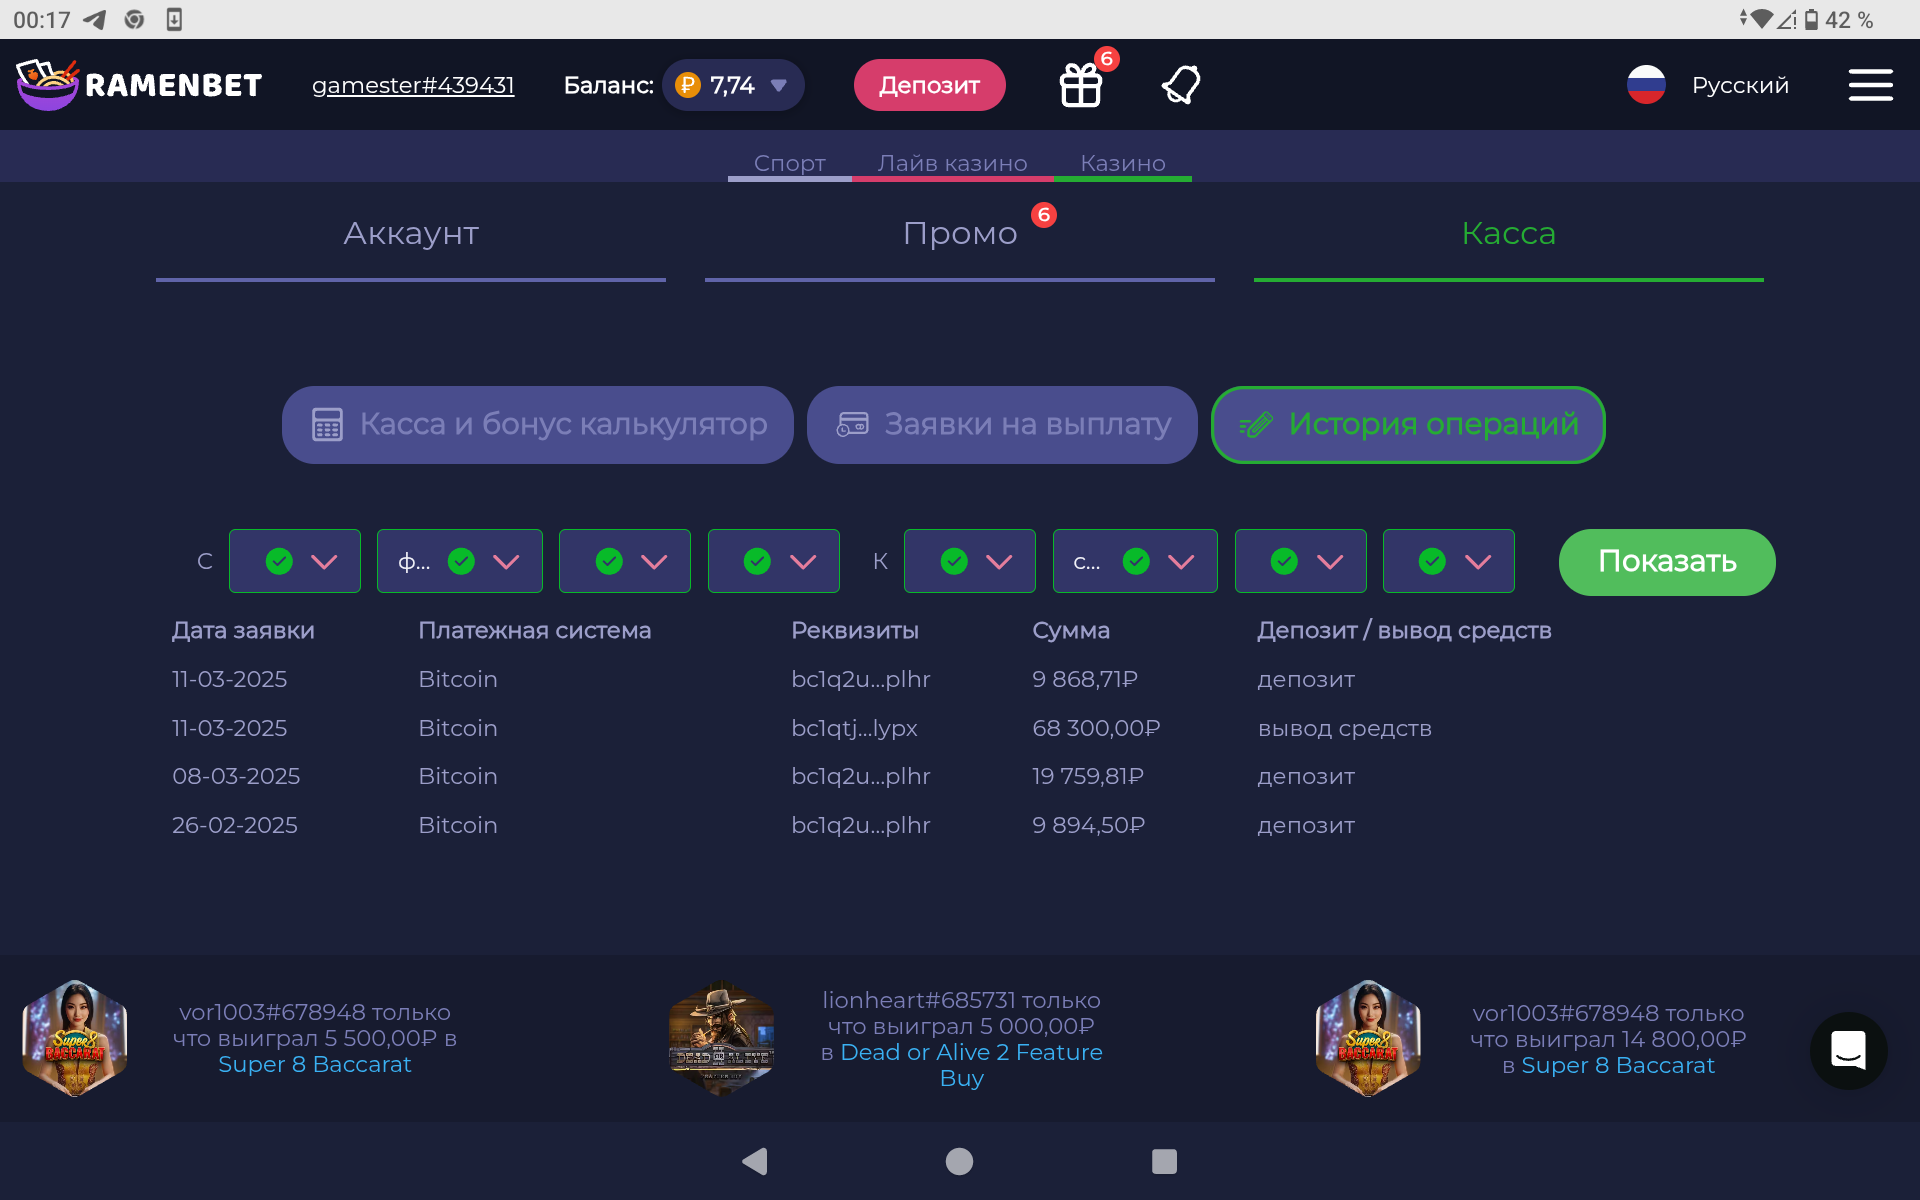Open the gift box bonuses icon
This screenshot has width=1920, height=1200.
pos(1081,85)
